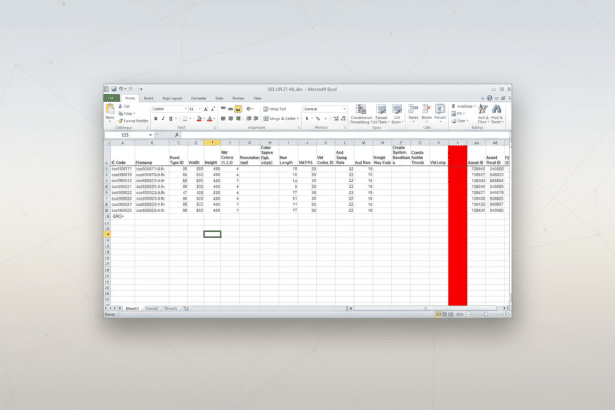
Task: Toggle underline formatting
Action: click(170, 118)
